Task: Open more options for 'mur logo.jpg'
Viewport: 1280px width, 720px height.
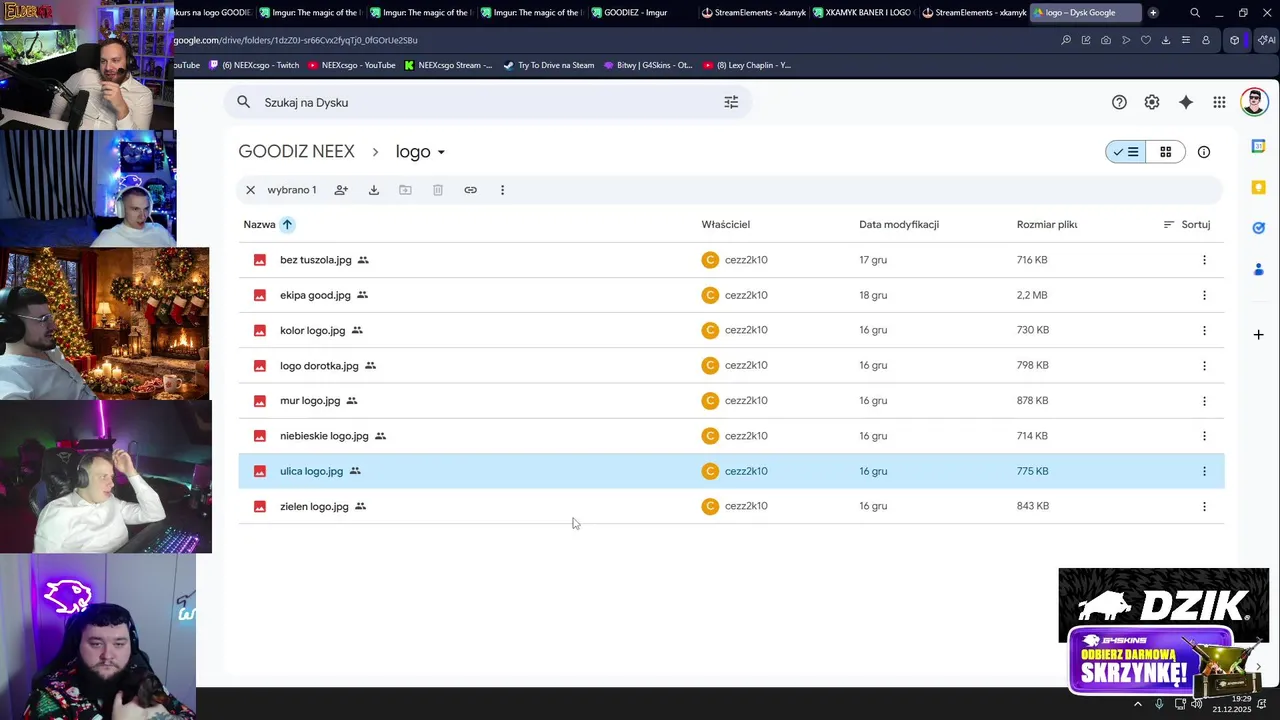Action: 1204,401
